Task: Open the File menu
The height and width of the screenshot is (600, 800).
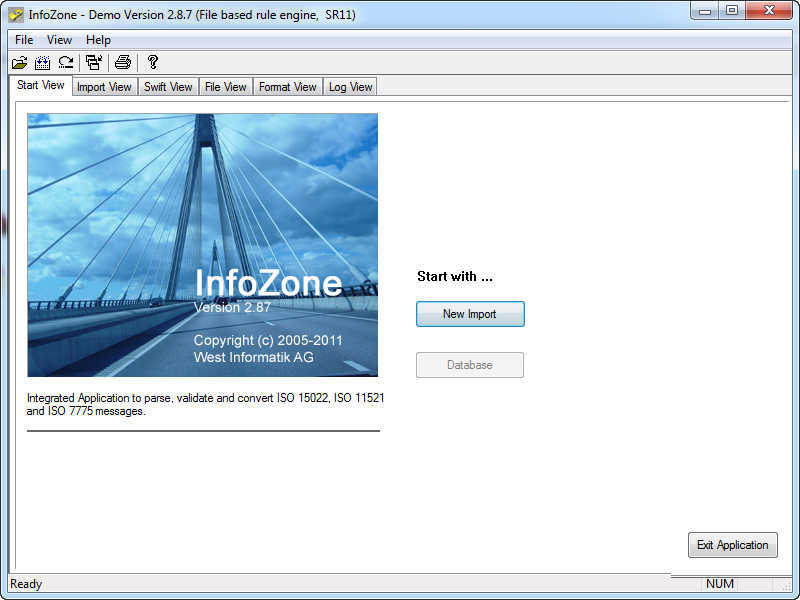Action: pos(24,40)
